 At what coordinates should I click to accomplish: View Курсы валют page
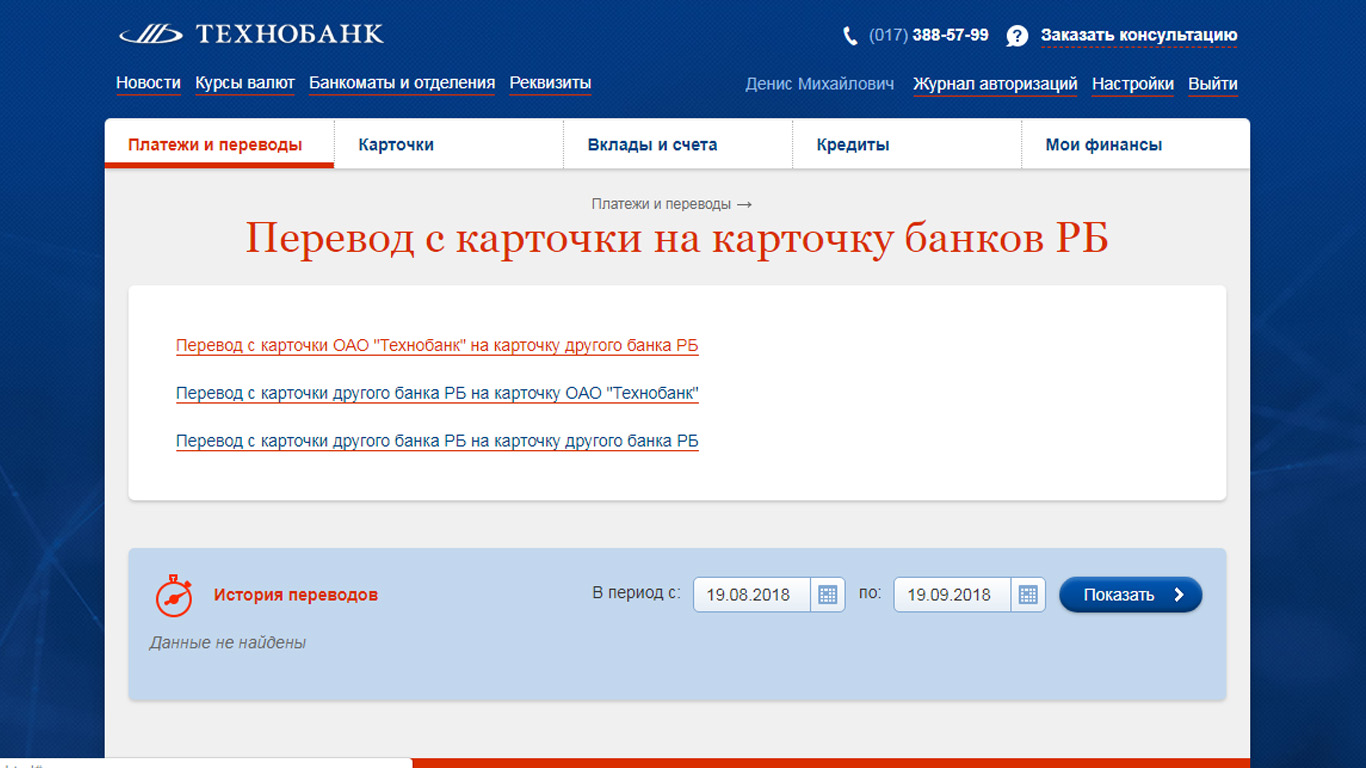click(245, 84)
